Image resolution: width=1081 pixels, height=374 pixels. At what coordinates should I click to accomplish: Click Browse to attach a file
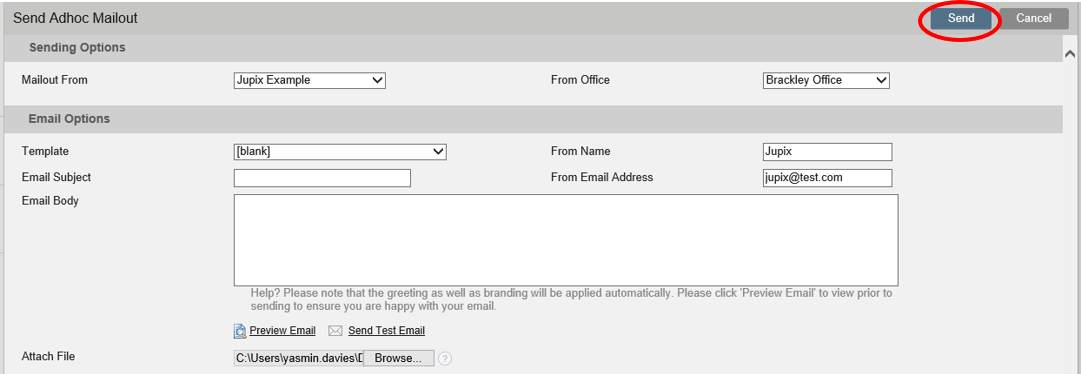tap(398, 358)
